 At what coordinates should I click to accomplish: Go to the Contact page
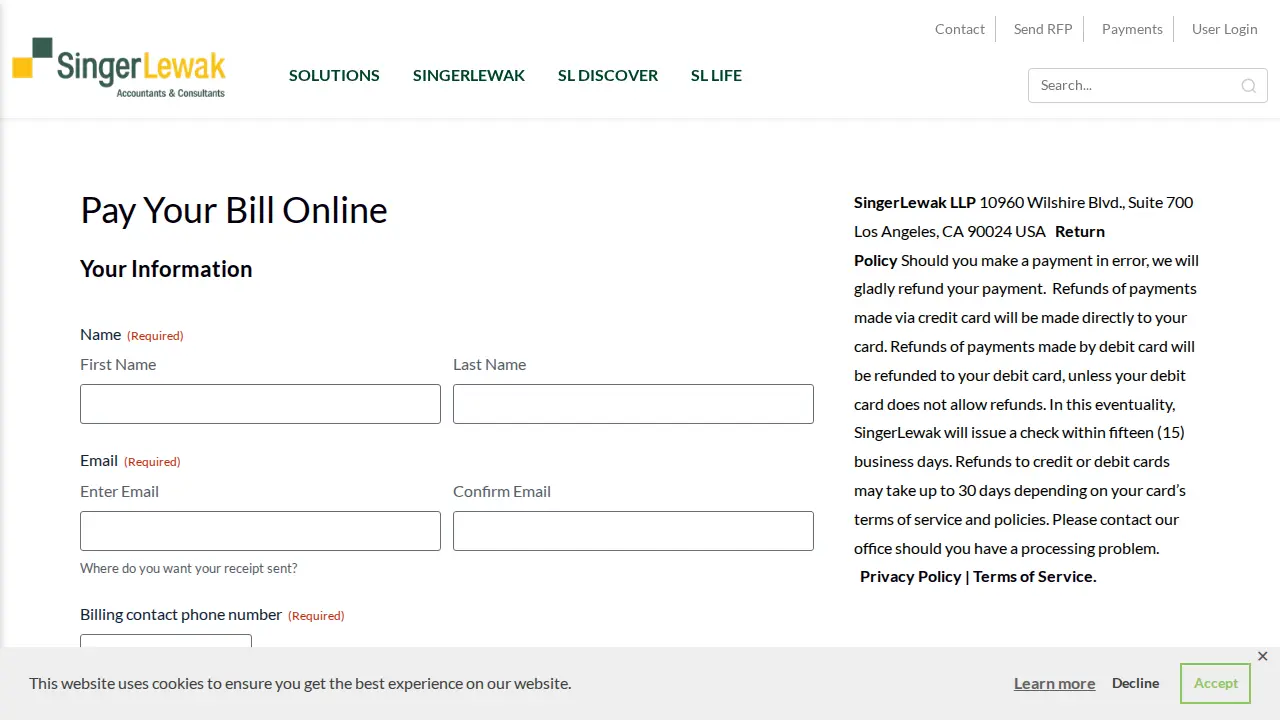tap(960, 29)
